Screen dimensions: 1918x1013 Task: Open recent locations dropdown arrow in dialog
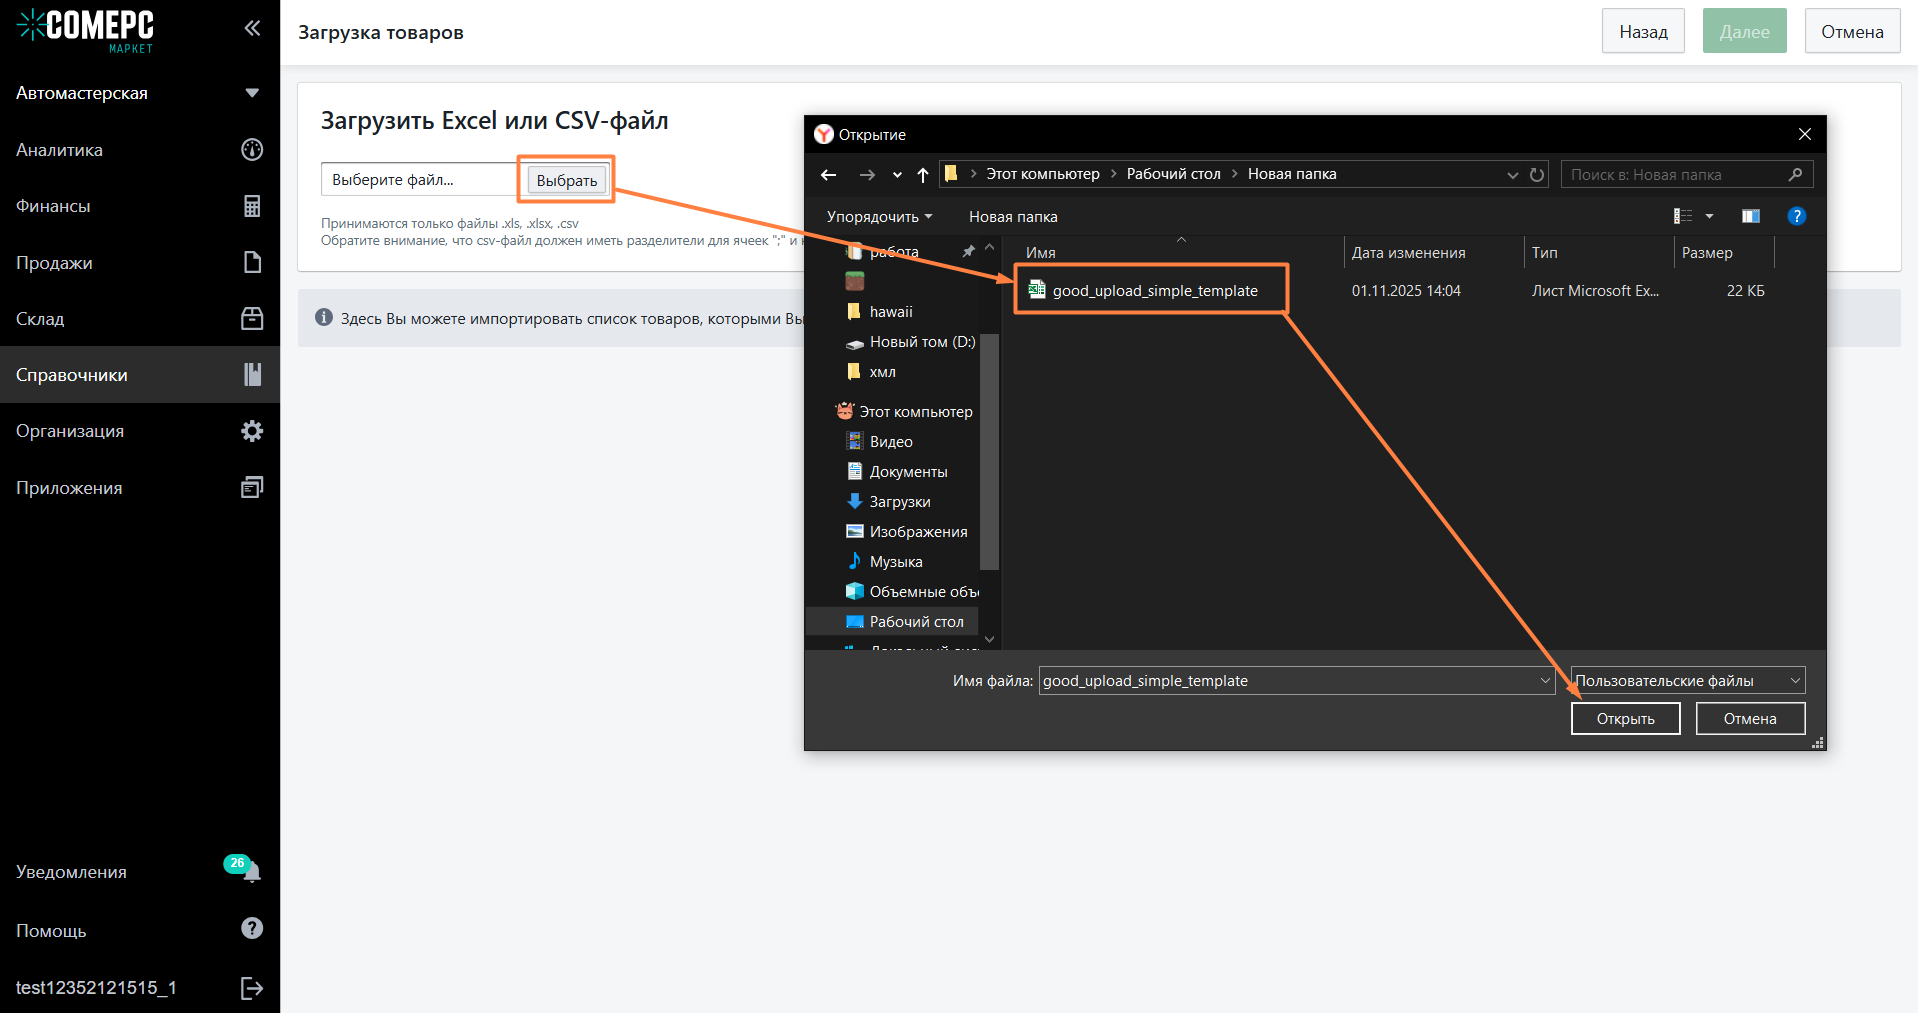tap(897, 175)
